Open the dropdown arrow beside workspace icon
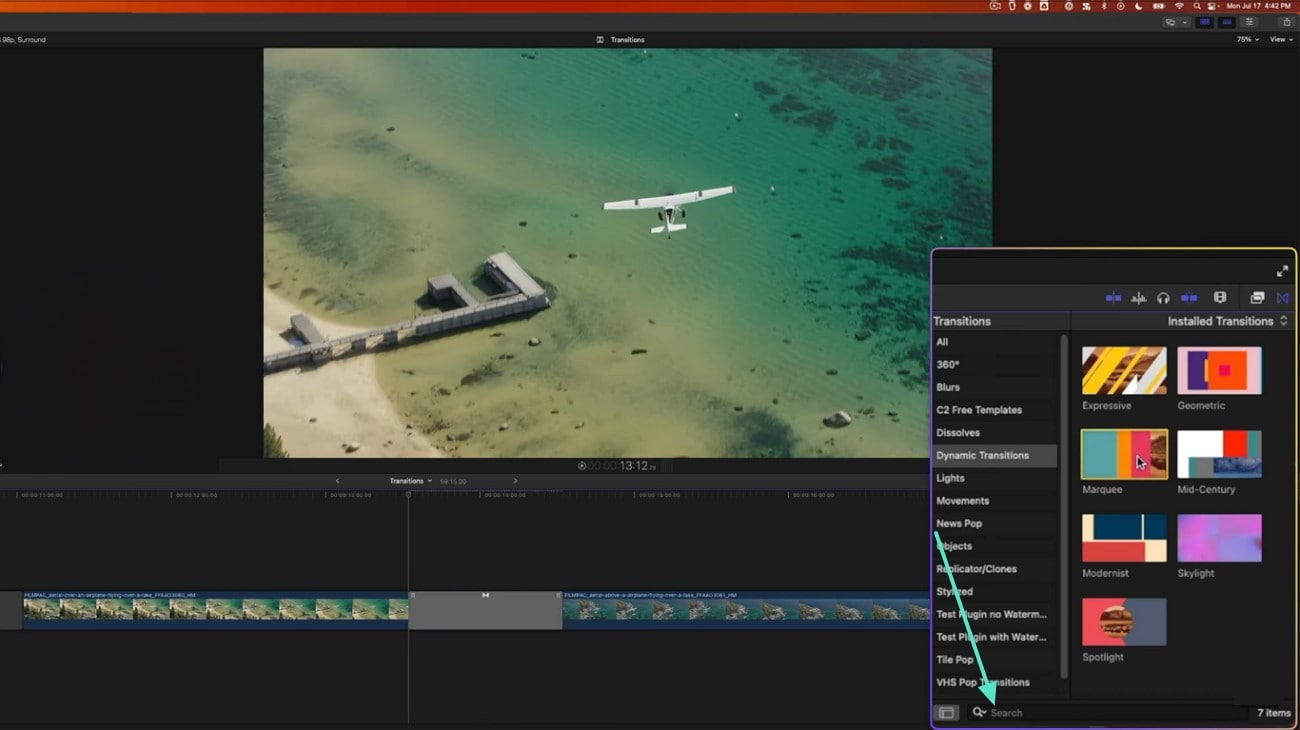The image size is (1300, 730). coord(1184,22)
